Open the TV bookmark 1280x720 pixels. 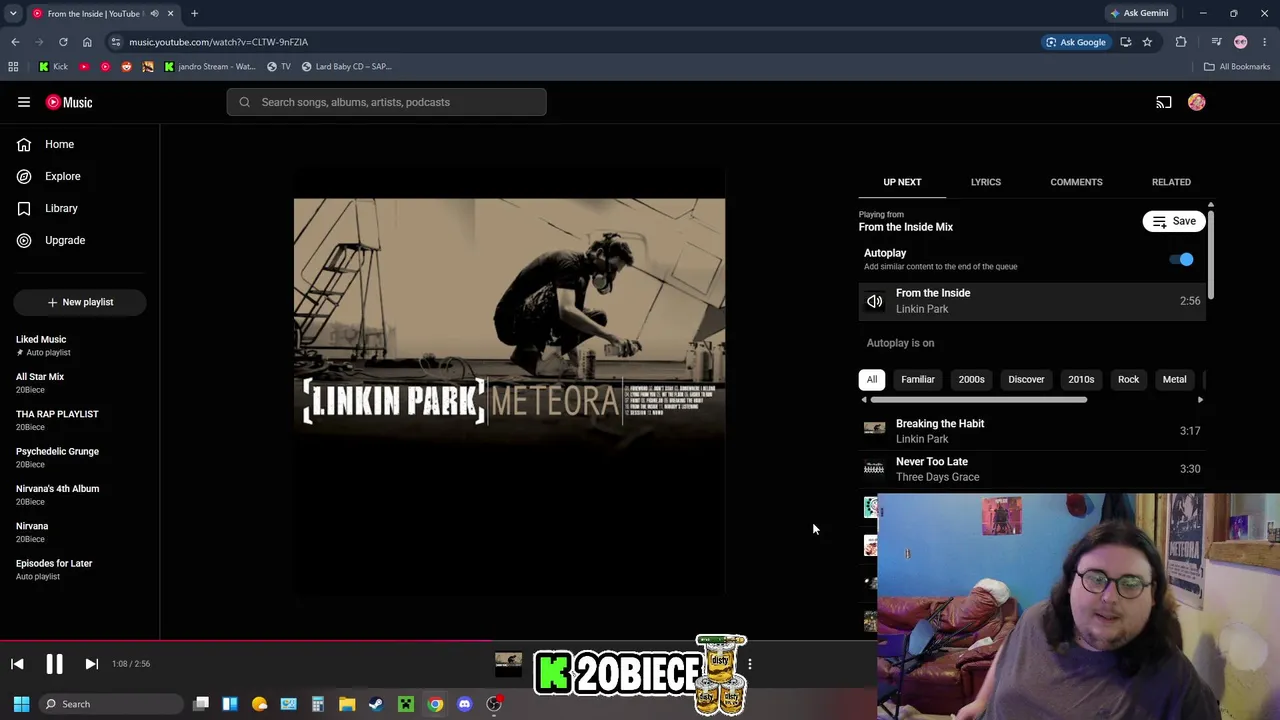[x=278, y=67]
